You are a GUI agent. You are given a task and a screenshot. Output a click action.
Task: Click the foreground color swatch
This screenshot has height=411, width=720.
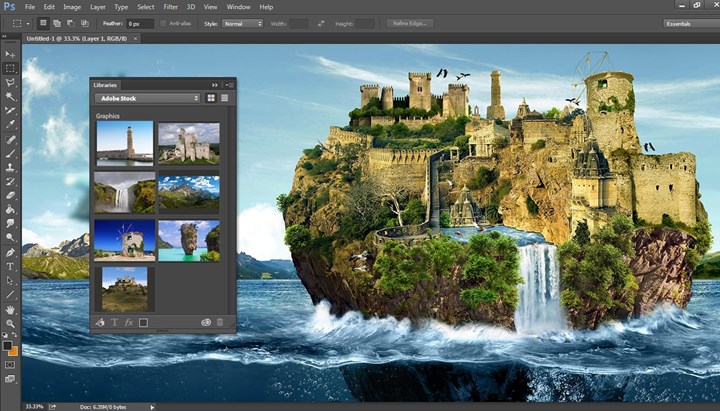tap(8, 346)
